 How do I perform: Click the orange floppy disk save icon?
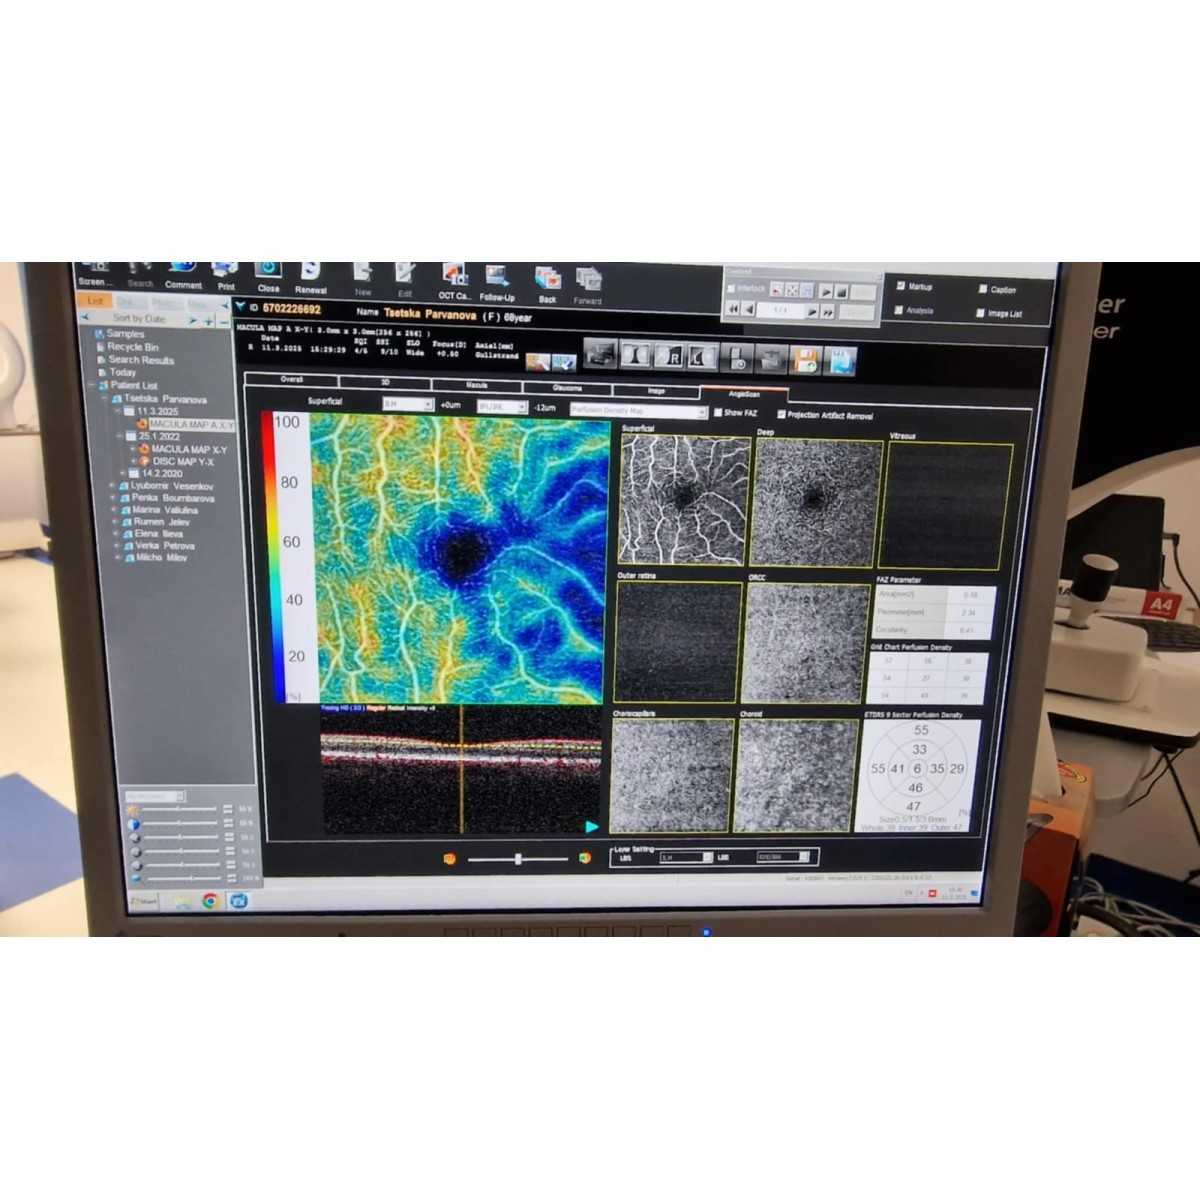coord(806,359)
